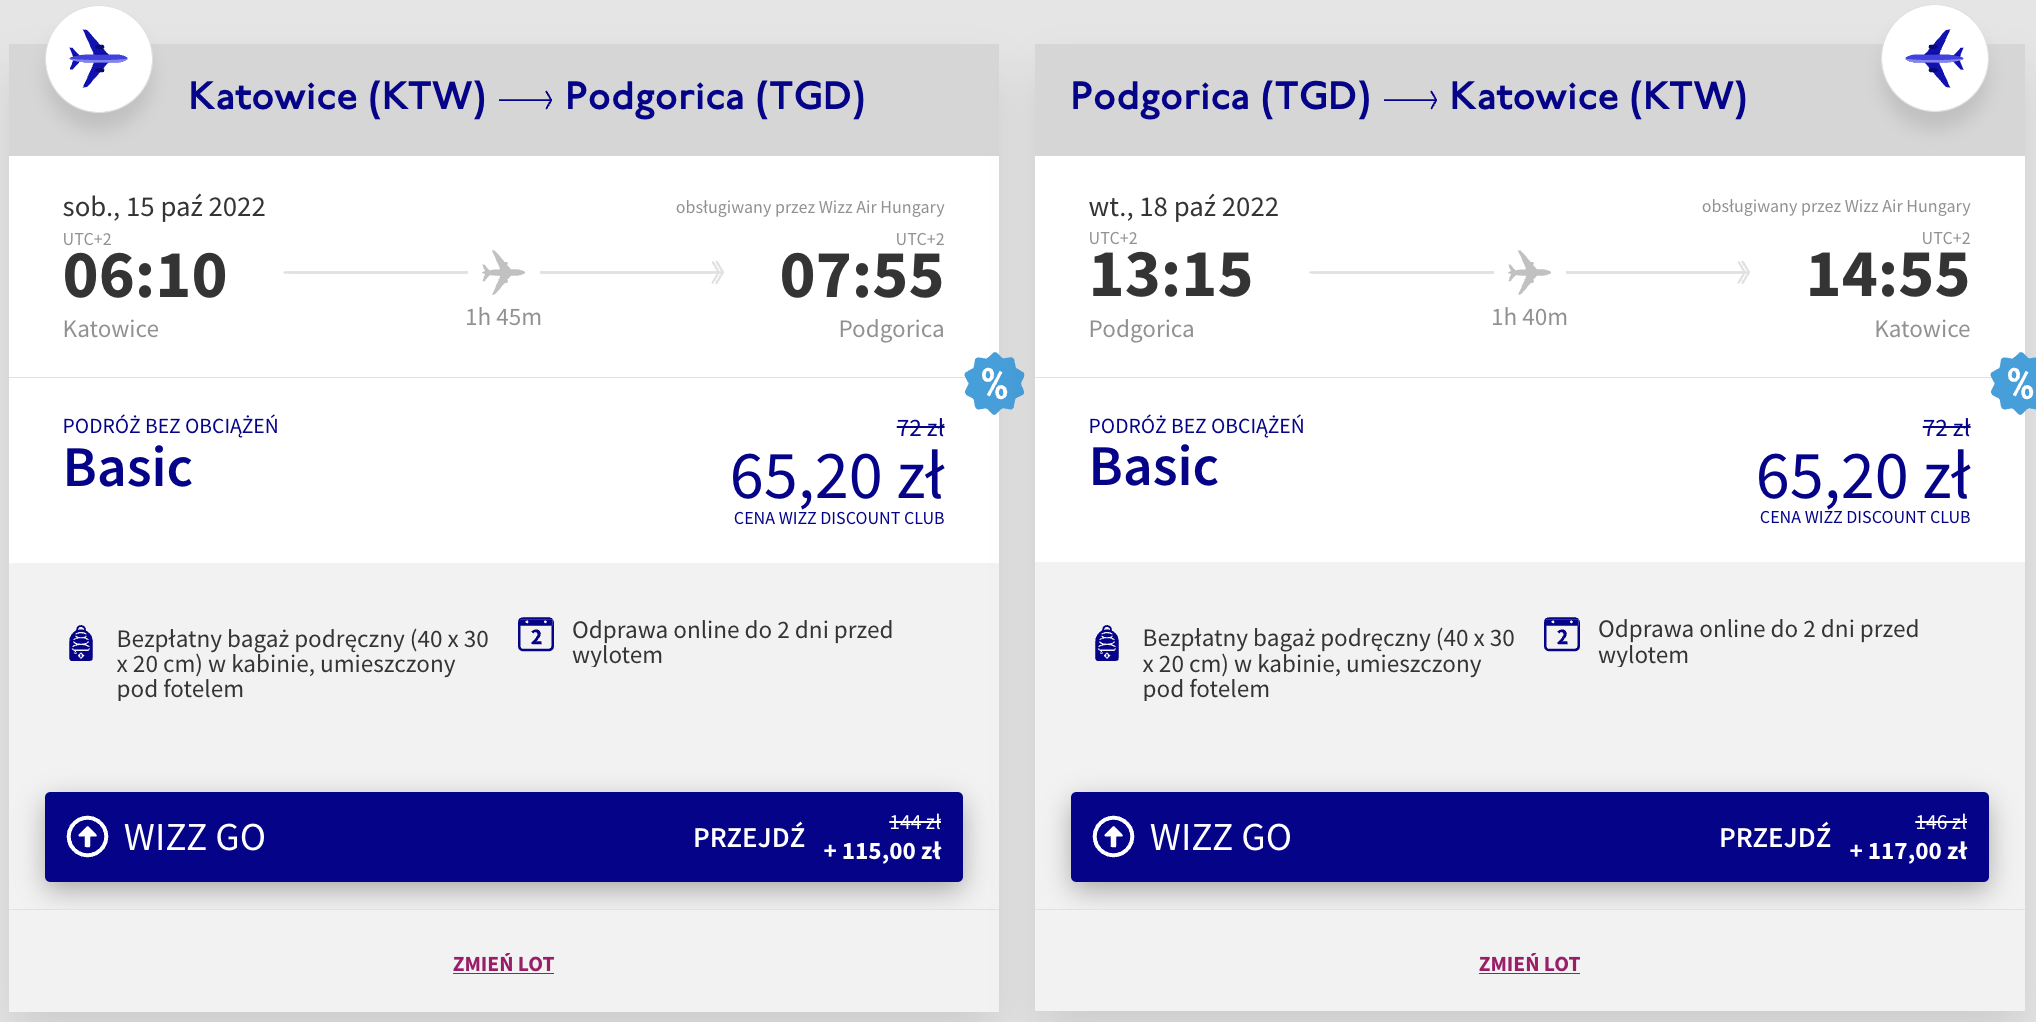Screen dimensions: 2036x1022
Task: Select the Basic fare on return flight
Action: pos(1154,467)
